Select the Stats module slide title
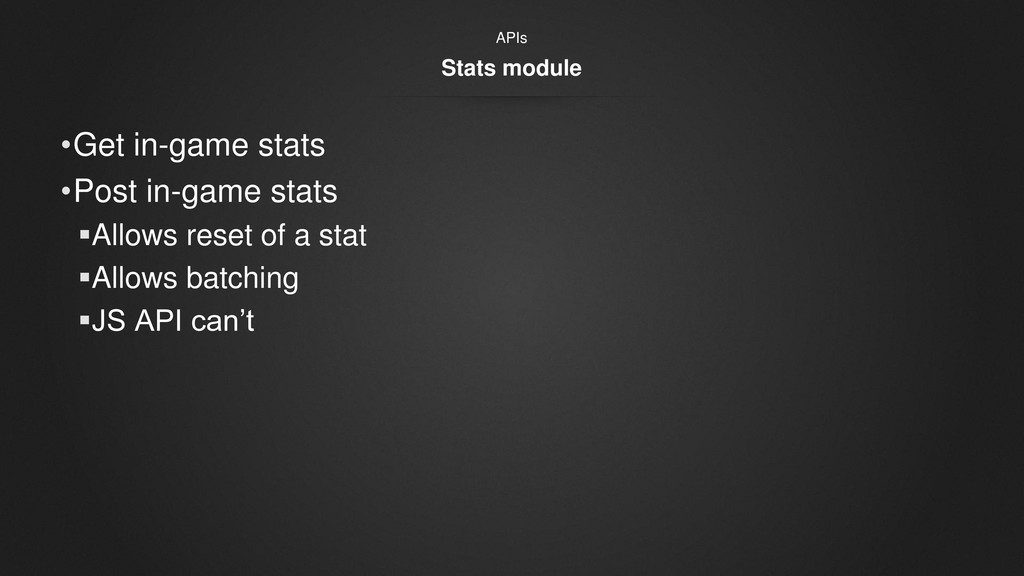The image size is (1024, 576). [511, 68]
